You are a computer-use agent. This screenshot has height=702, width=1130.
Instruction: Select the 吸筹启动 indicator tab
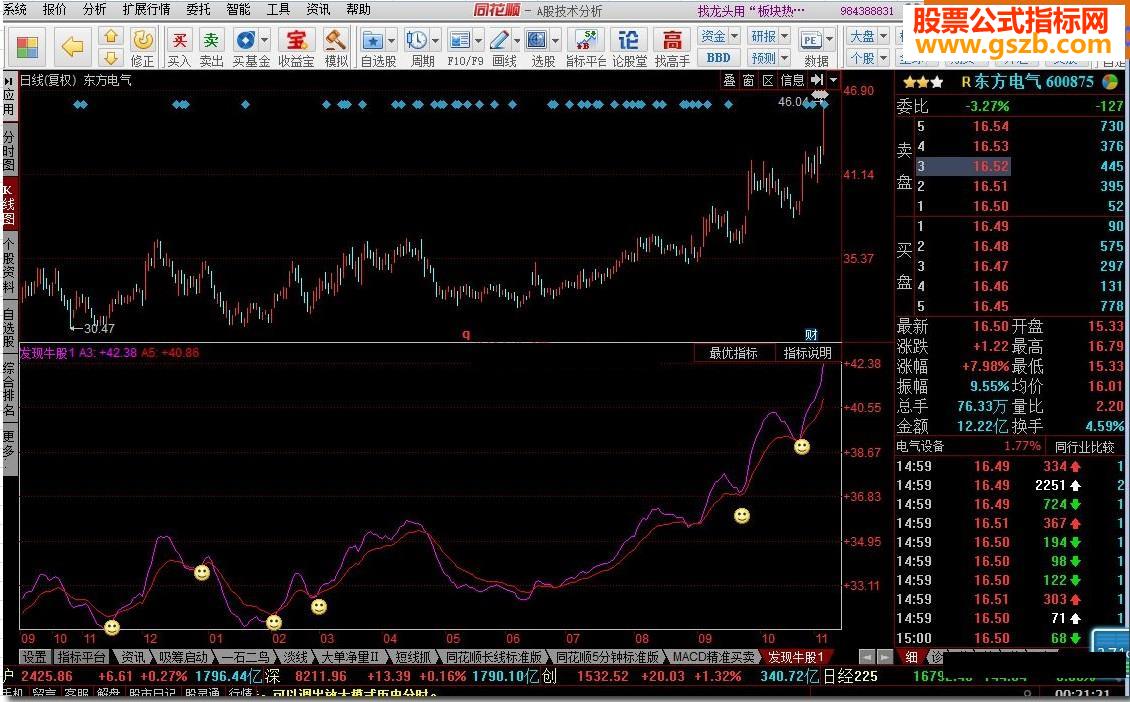click(183, 657)
